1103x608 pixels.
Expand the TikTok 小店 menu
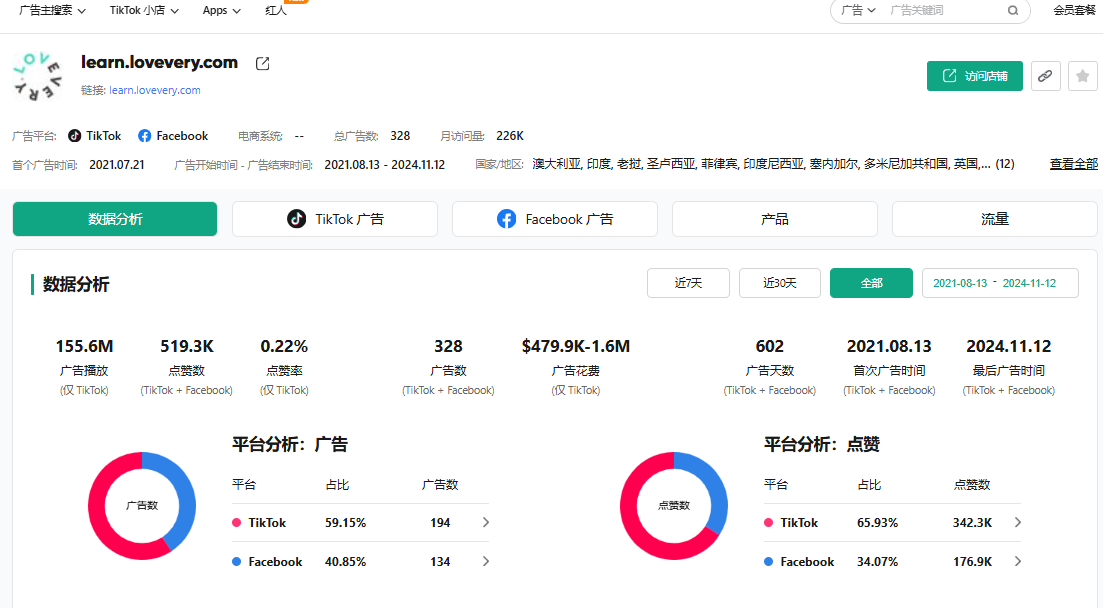144,11
